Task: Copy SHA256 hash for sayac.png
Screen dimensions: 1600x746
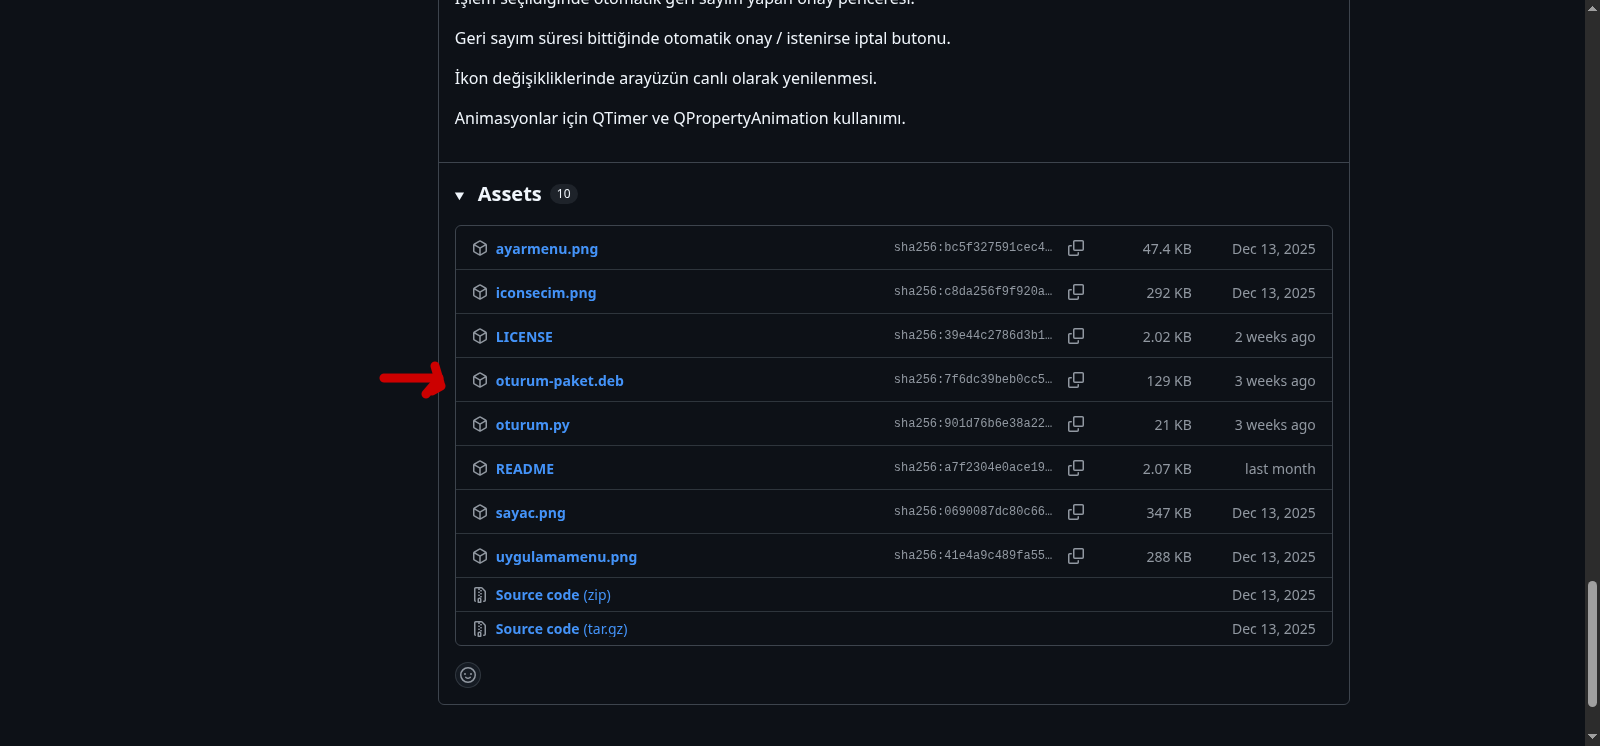Action: 1076,512
